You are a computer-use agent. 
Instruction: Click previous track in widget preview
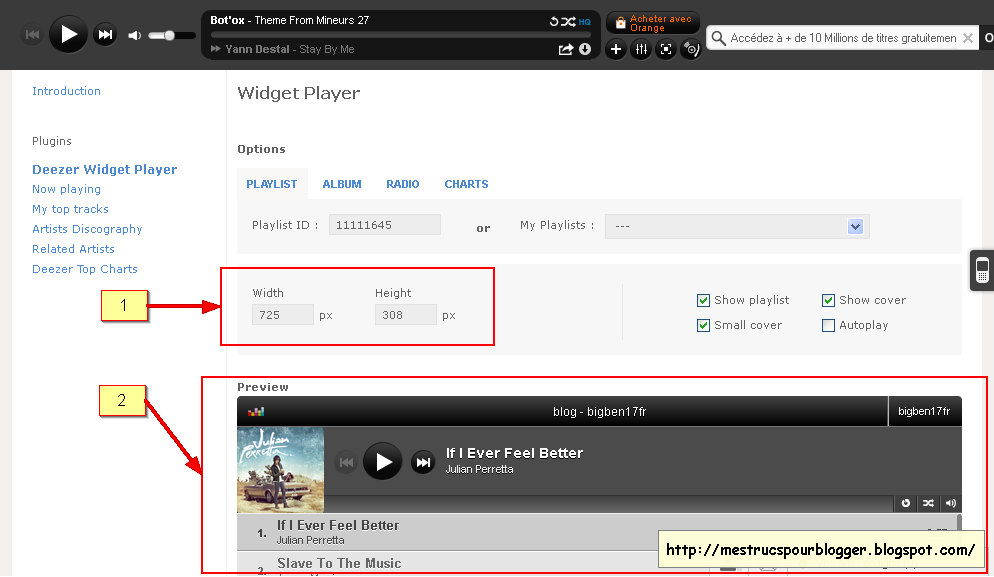pyautogui.click(x=346, y=462)
